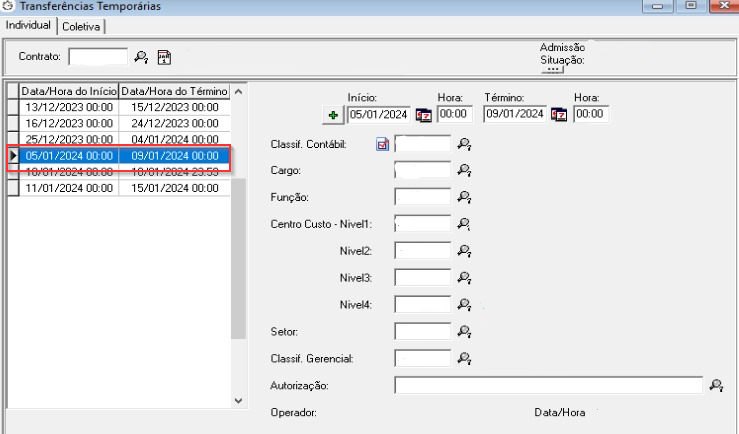Click the Data/Hora do Início column header
This screenshot has height=434, width=739.
point(70,91)
